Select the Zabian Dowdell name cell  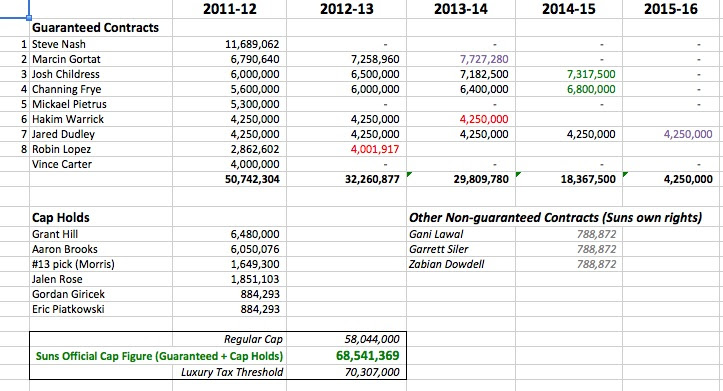(x=461, y=264)
